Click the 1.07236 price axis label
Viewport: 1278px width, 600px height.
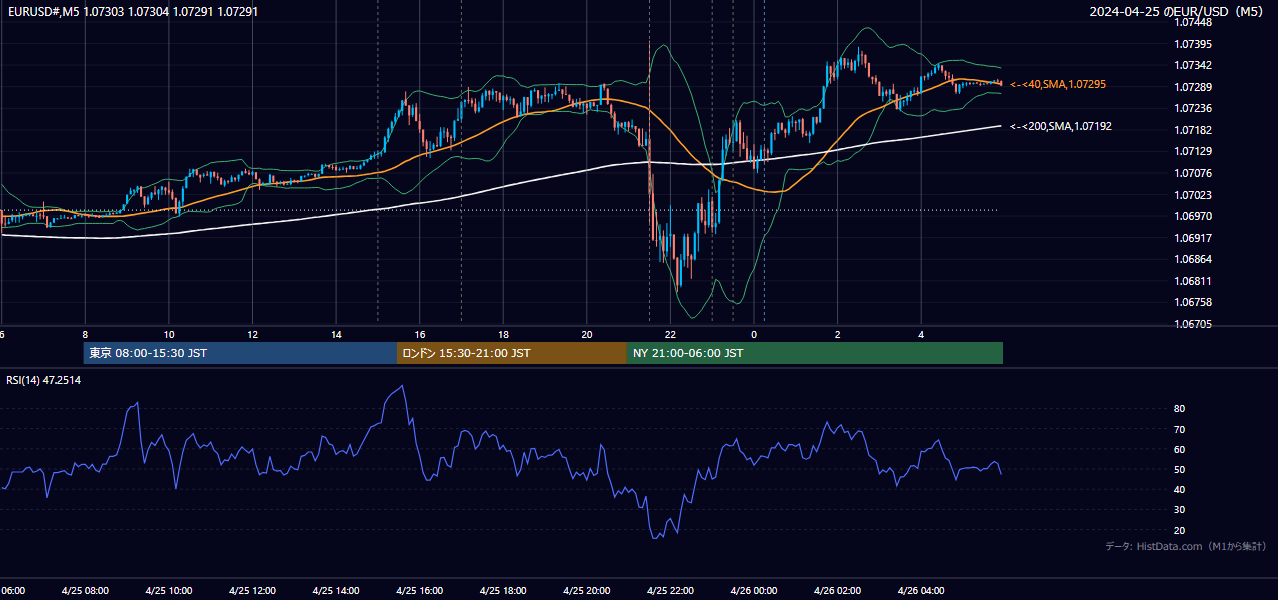tap(1192, 108)
